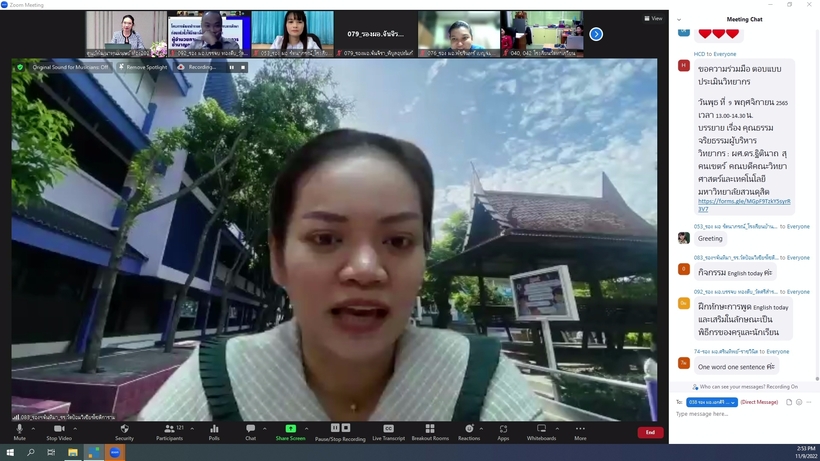The image size is (820, 461).
Task: Mute the microphone
Action: coord(19,432)
